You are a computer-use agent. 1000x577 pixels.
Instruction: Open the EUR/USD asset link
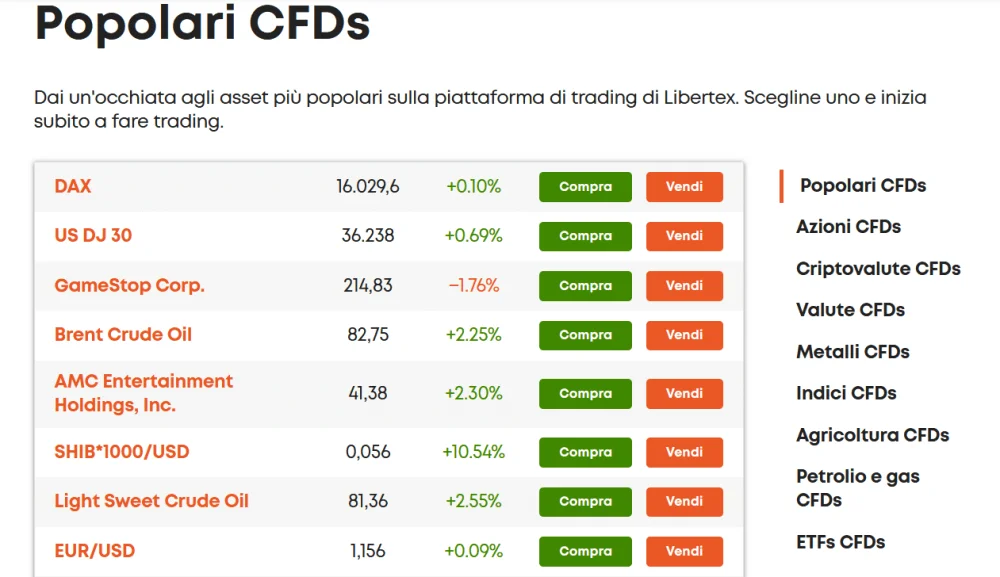(x=94, y=550)
